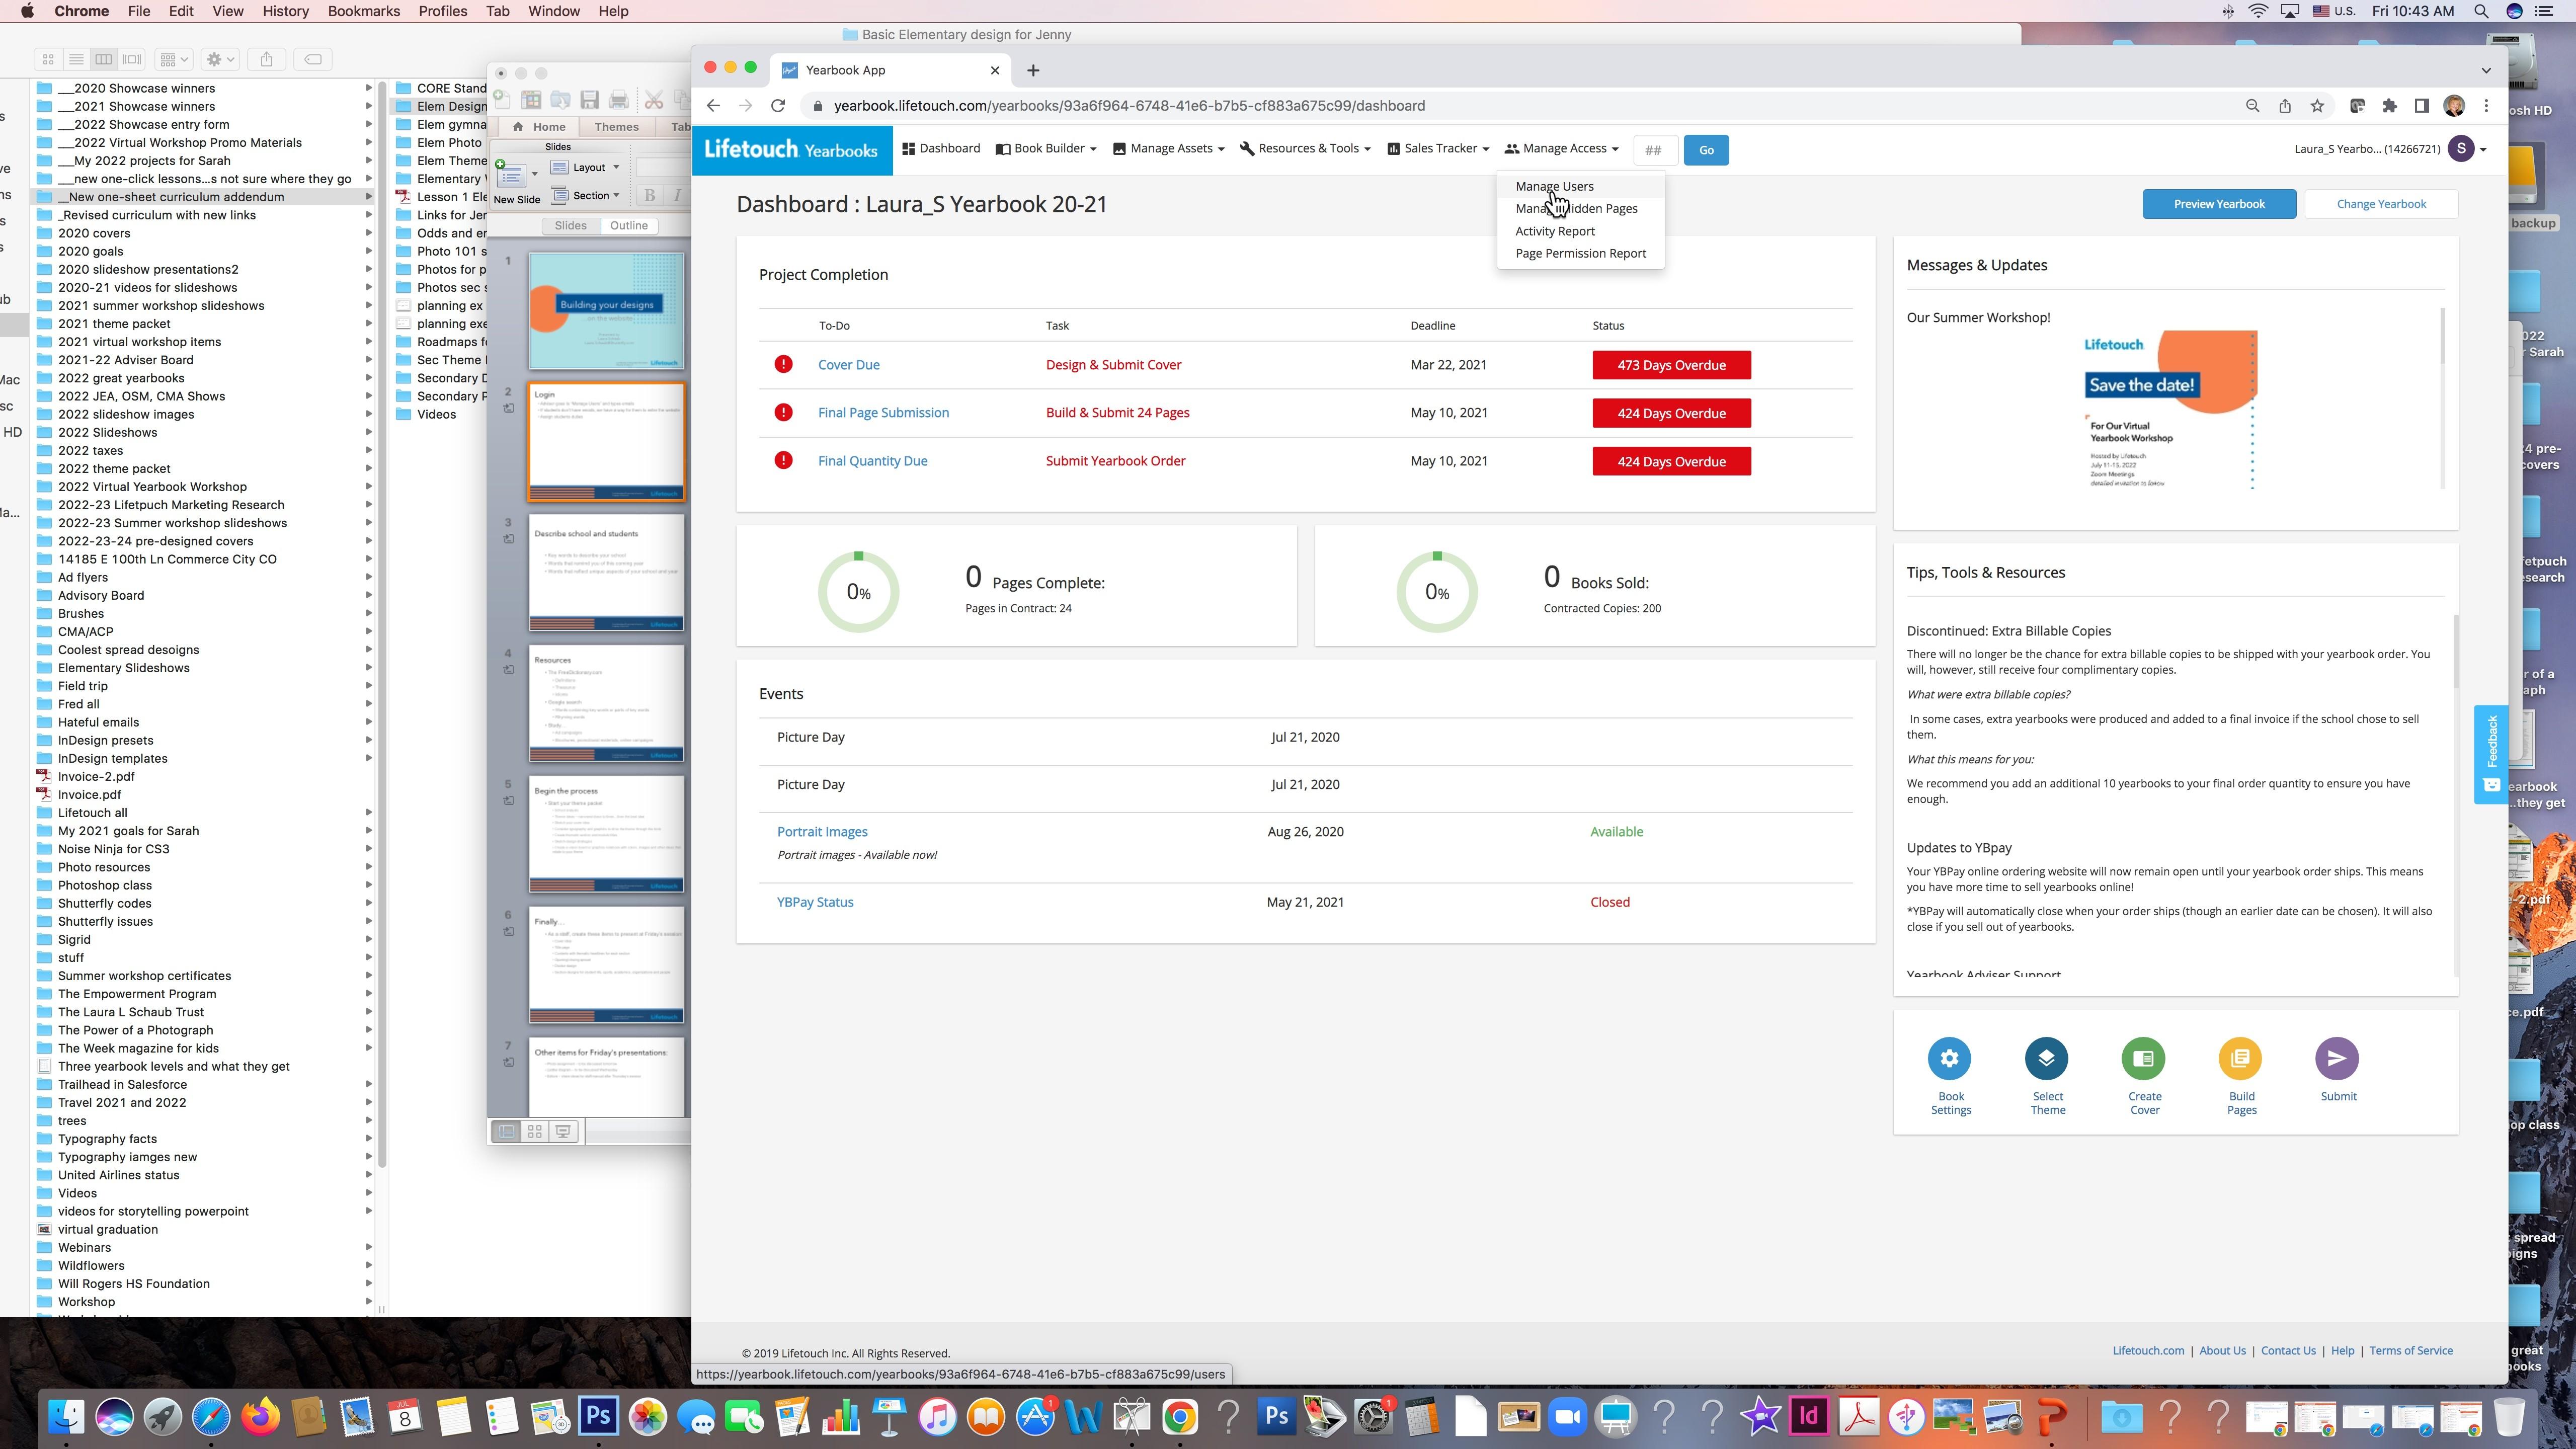Click the page number ## input field
The image size is (2576, 1449).
pyautogui.click(x=1655, y=150)
